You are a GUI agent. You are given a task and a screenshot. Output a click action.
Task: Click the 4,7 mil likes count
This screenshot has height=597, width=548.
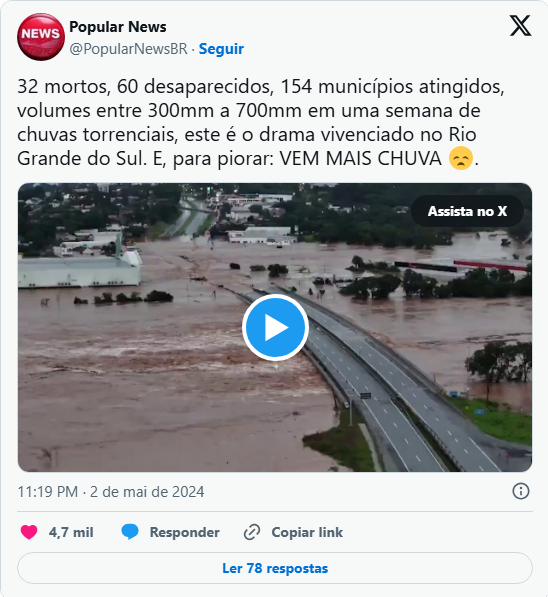pyautogui.click(x=71, y=532)
